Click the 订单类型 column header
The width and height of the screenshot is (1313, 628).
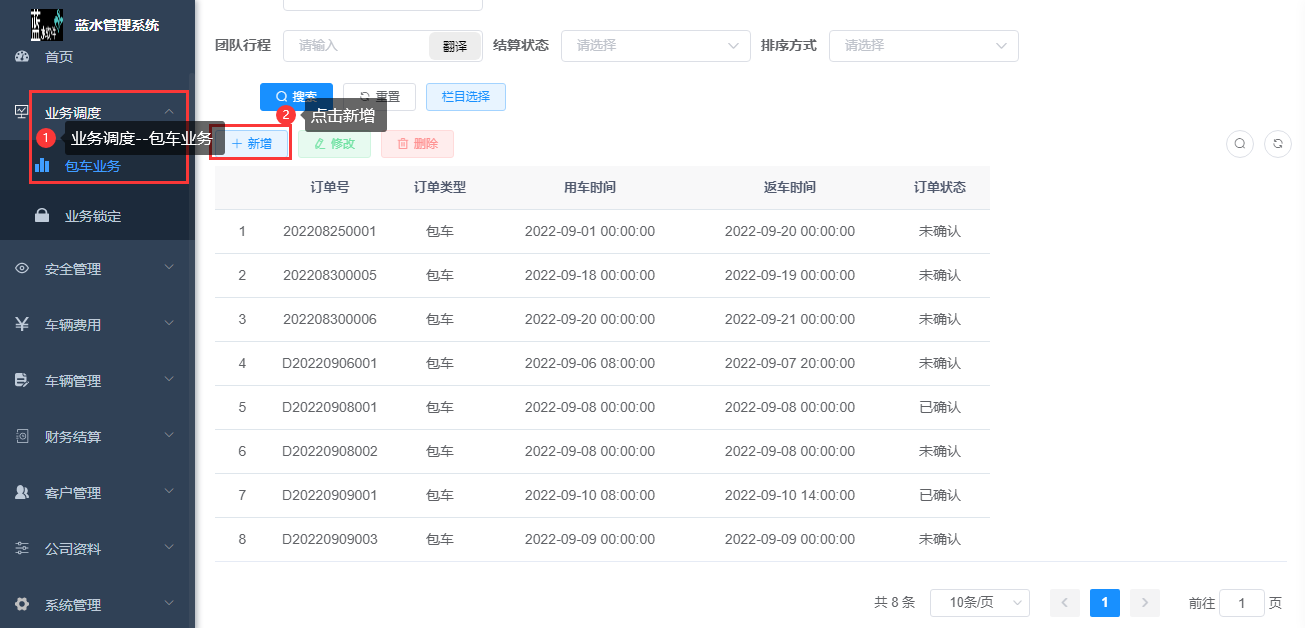tap(440, 188)
